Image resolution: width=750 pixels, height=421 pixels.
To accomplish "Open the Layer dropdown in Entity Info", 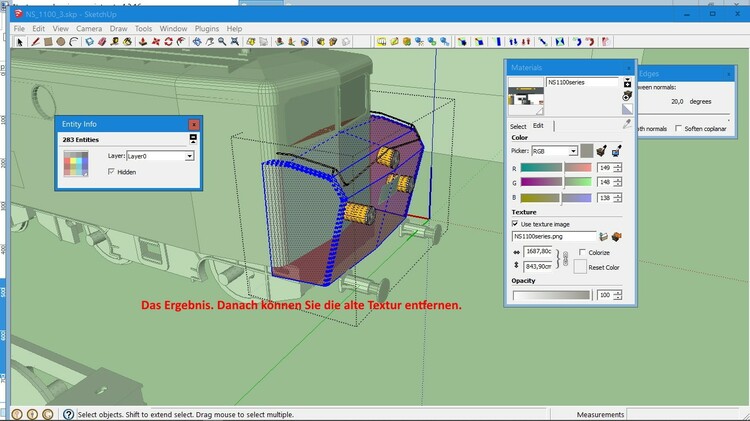I will (189, 156).
